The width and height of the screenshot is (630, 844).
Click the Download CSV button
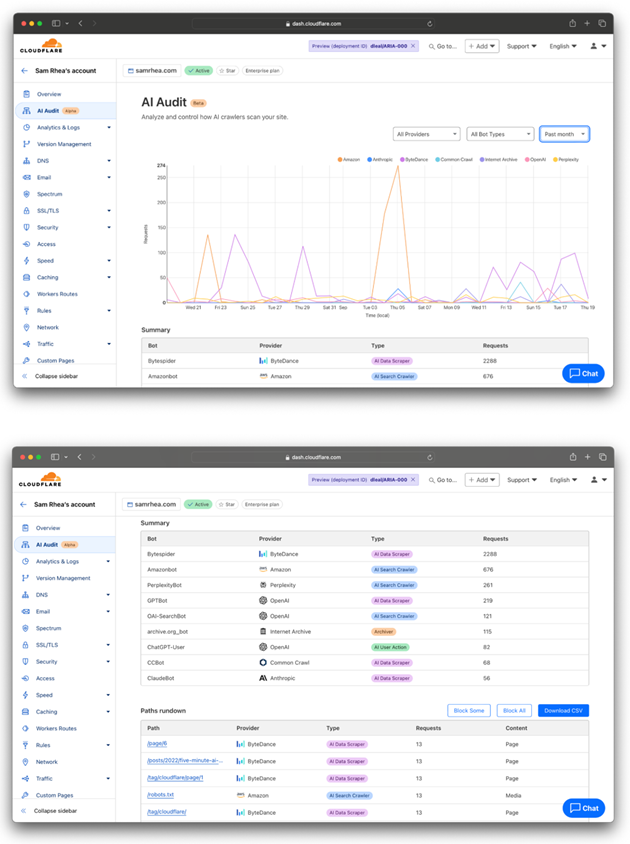(563, 710)
